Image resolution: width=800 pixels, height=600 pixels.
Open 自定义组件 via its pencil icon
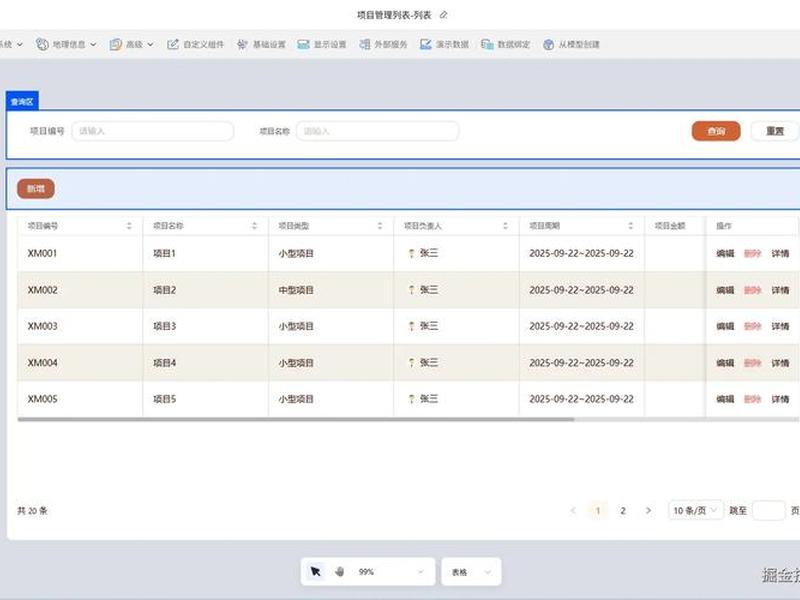(173, 44)
